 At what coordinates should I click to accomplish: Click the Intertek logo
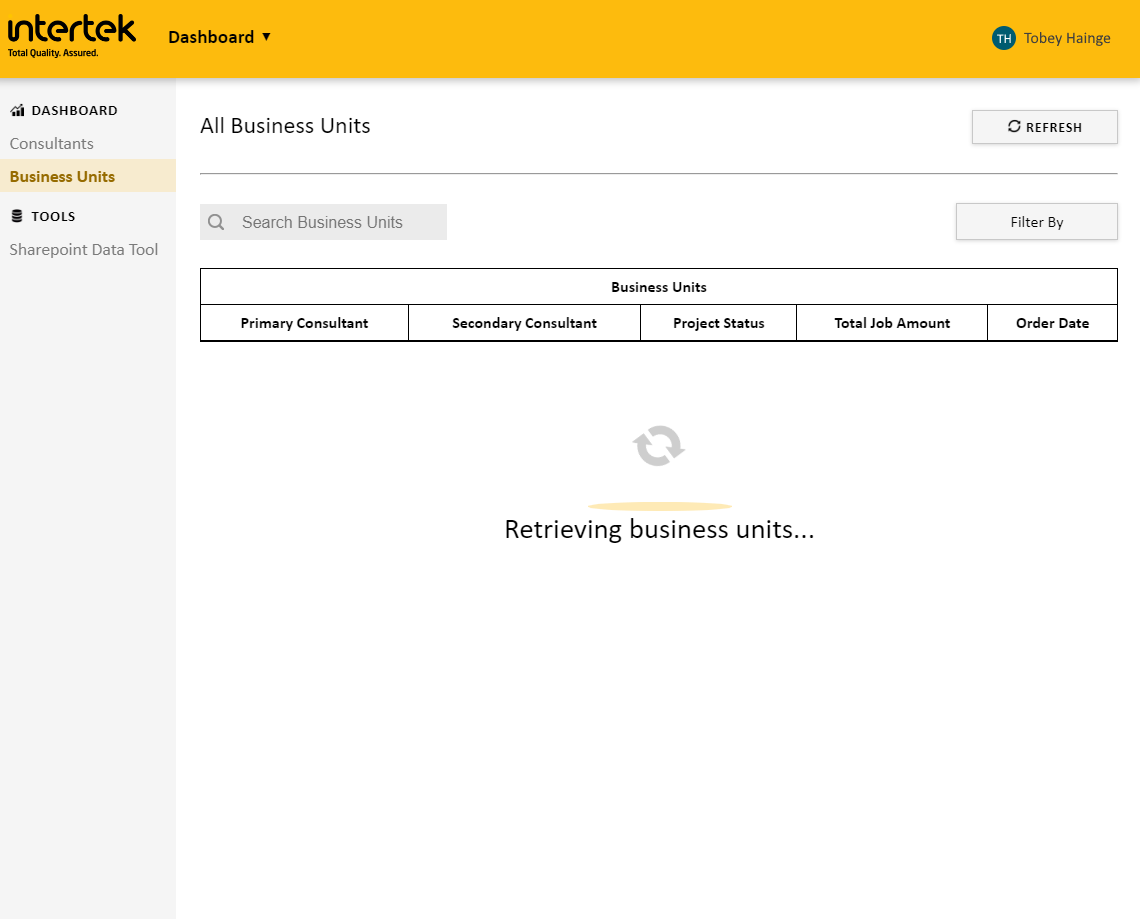71,36
